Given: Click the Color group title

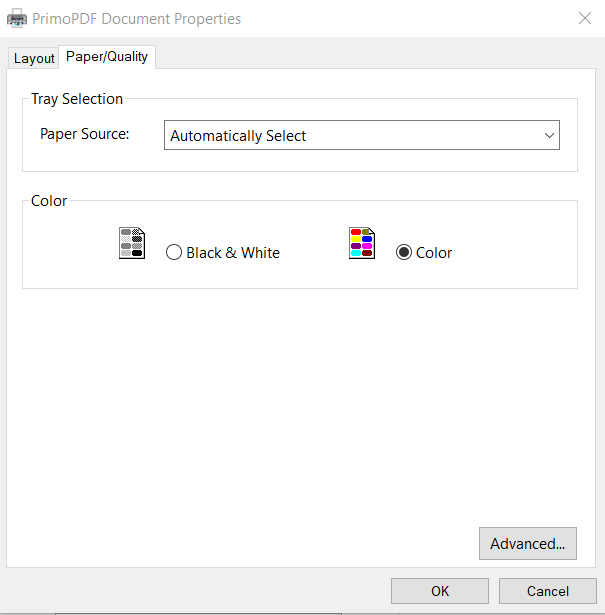Looking at the screenshot, I should pyautogui.click(x=49, y=201).
